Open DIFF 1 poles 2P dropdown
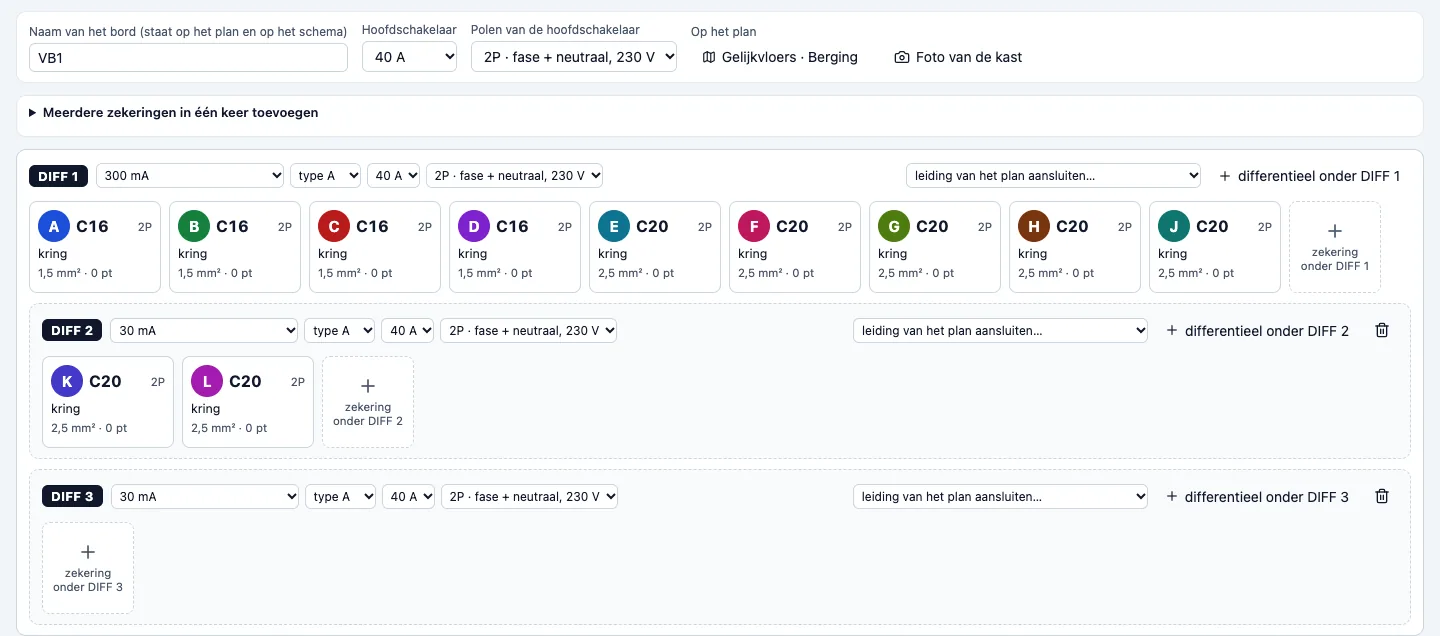 [515, 176]
